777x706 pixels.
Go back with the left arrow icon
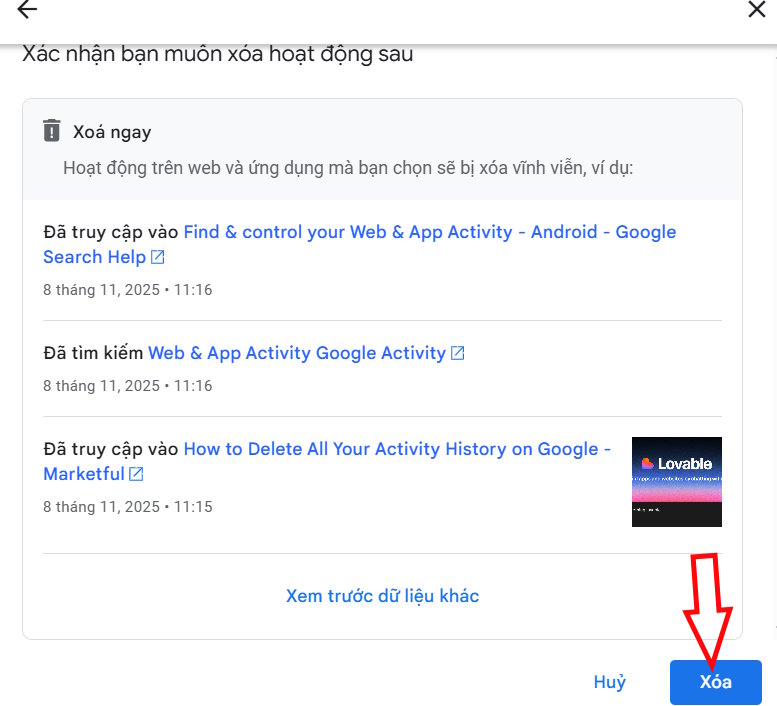27,9
